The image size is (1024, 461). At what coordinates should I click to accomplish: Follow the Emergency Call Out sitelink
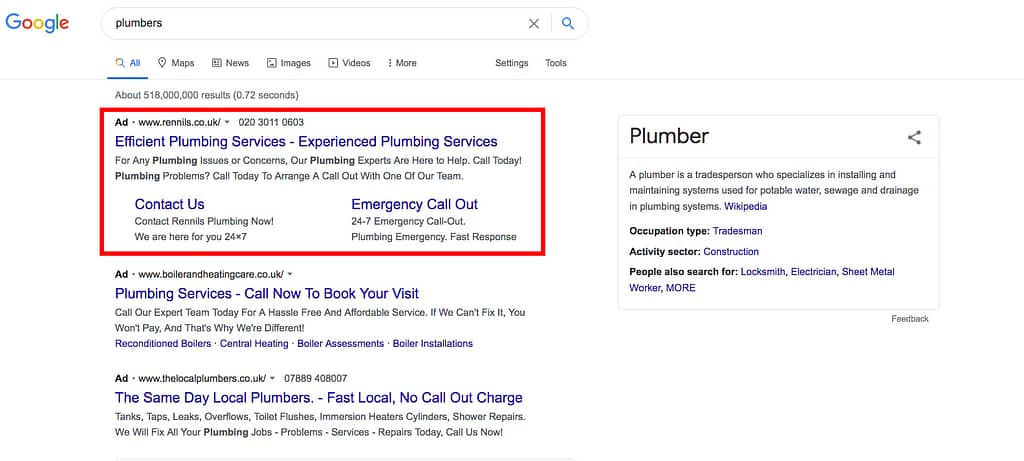(415, 204)
